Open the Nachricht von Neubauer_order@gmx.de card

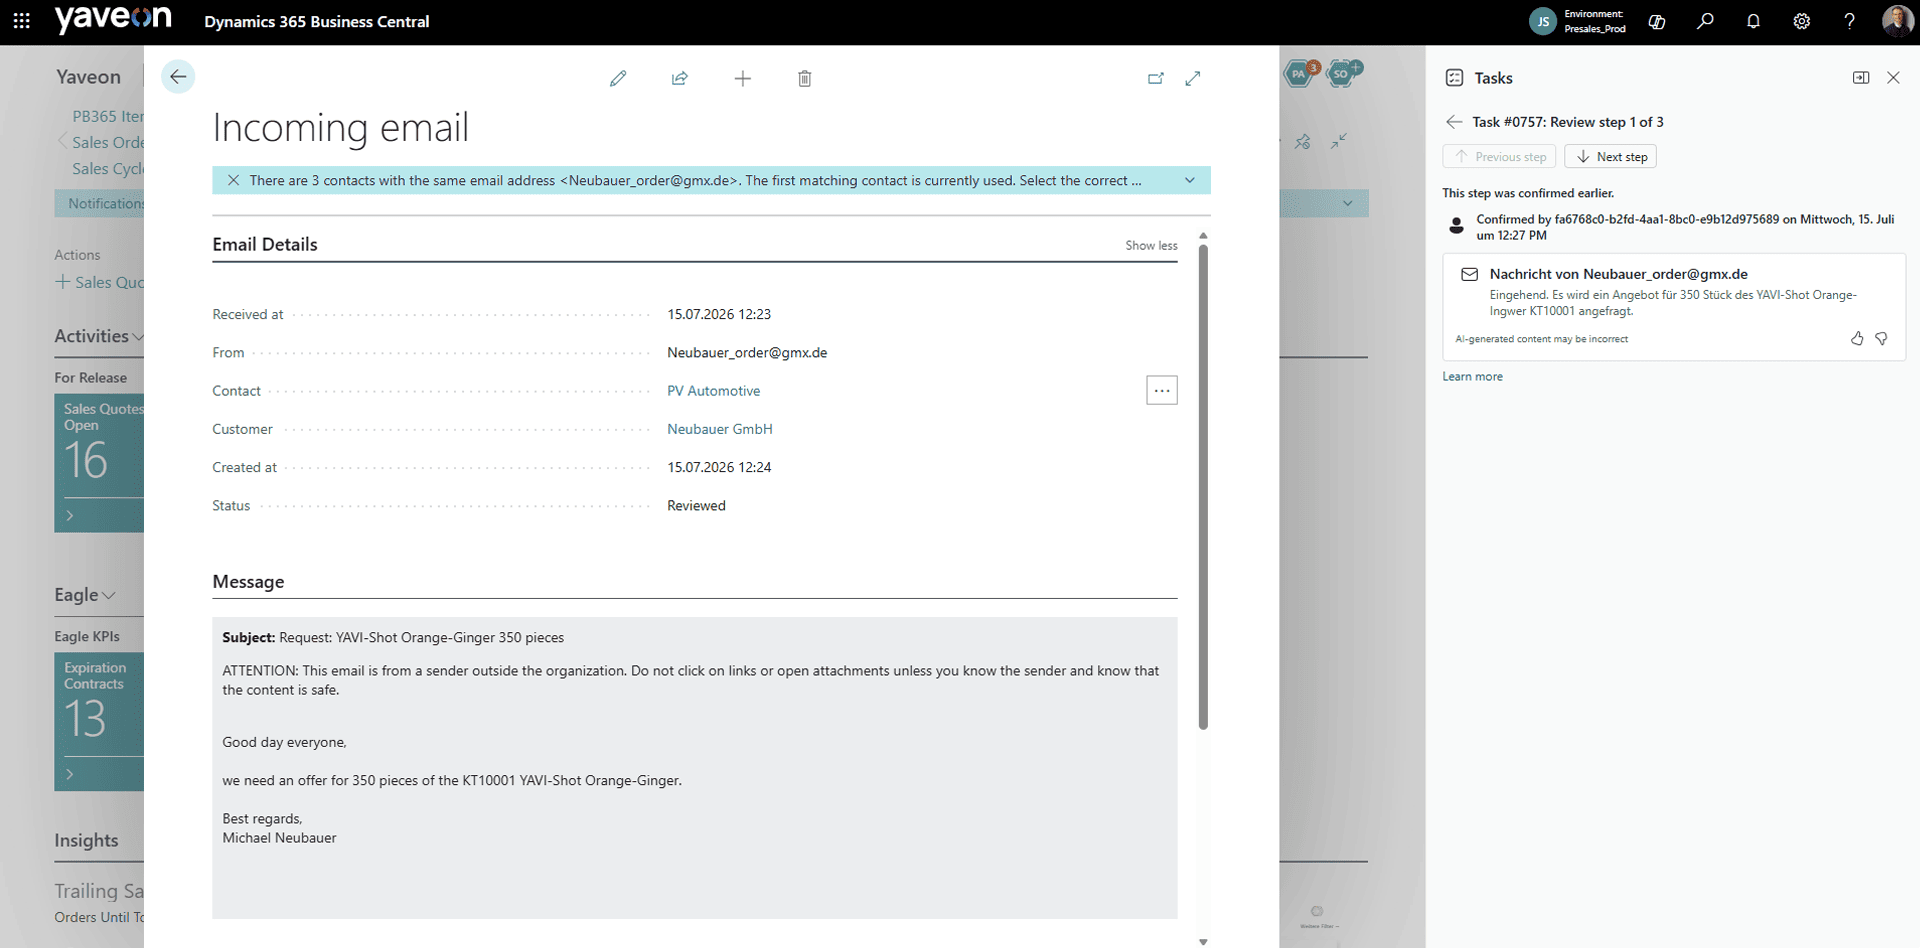1674,307
